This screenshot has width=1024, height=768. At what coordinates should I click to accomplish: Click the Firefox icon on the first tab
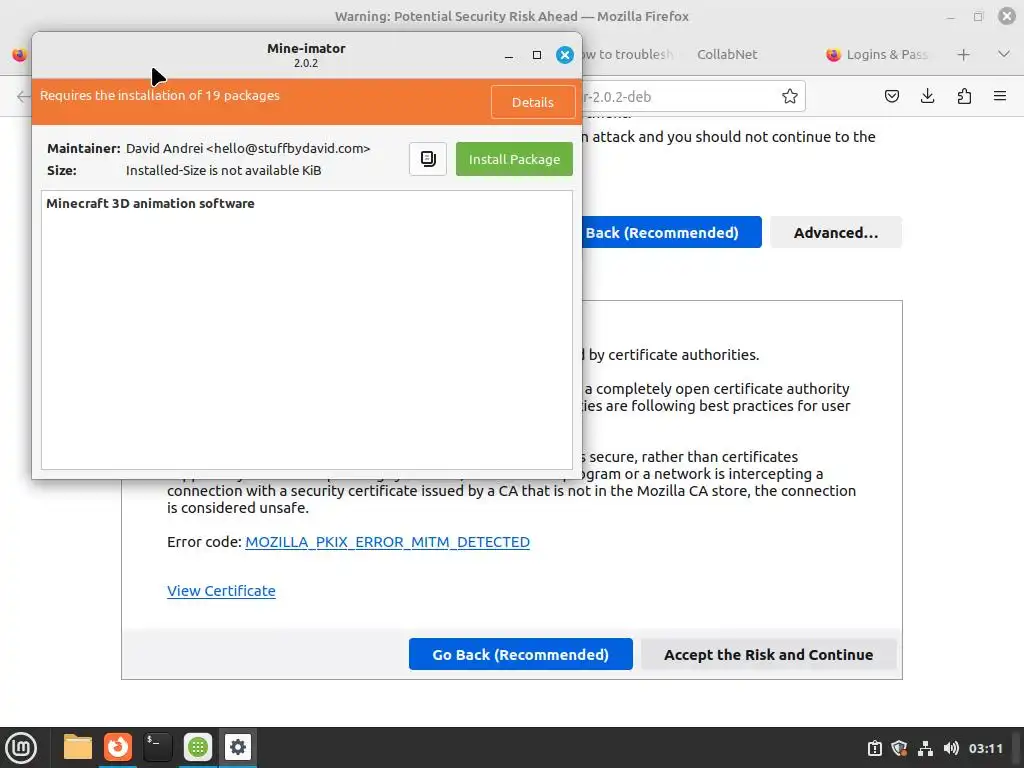(x=20, y=55)
